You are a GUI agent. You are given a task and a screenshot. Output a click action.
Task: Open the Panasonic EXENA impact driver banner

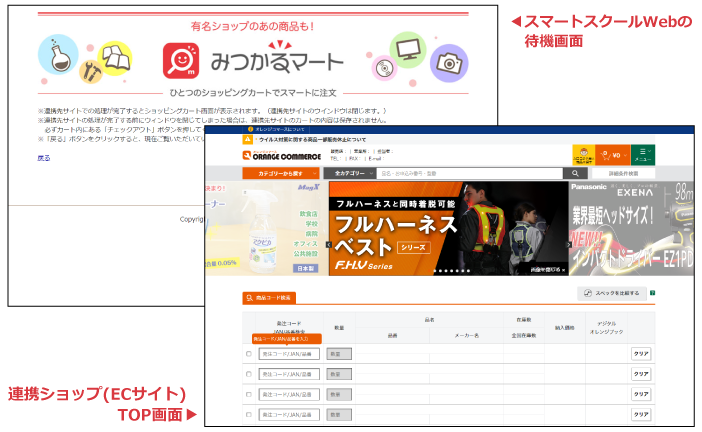click(631, 228)
